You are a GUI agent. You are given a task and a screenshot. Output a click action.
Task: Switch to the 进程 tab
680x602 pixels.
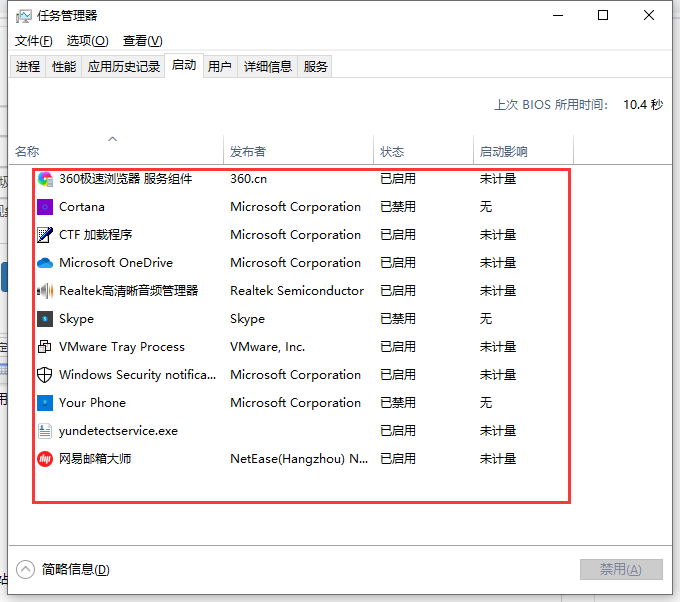tap(28, 67)
